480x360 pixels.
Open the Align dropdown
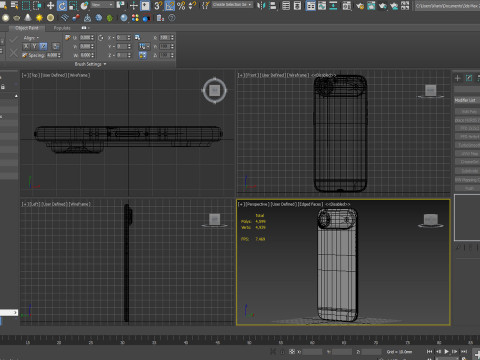[x=31, y=38]
